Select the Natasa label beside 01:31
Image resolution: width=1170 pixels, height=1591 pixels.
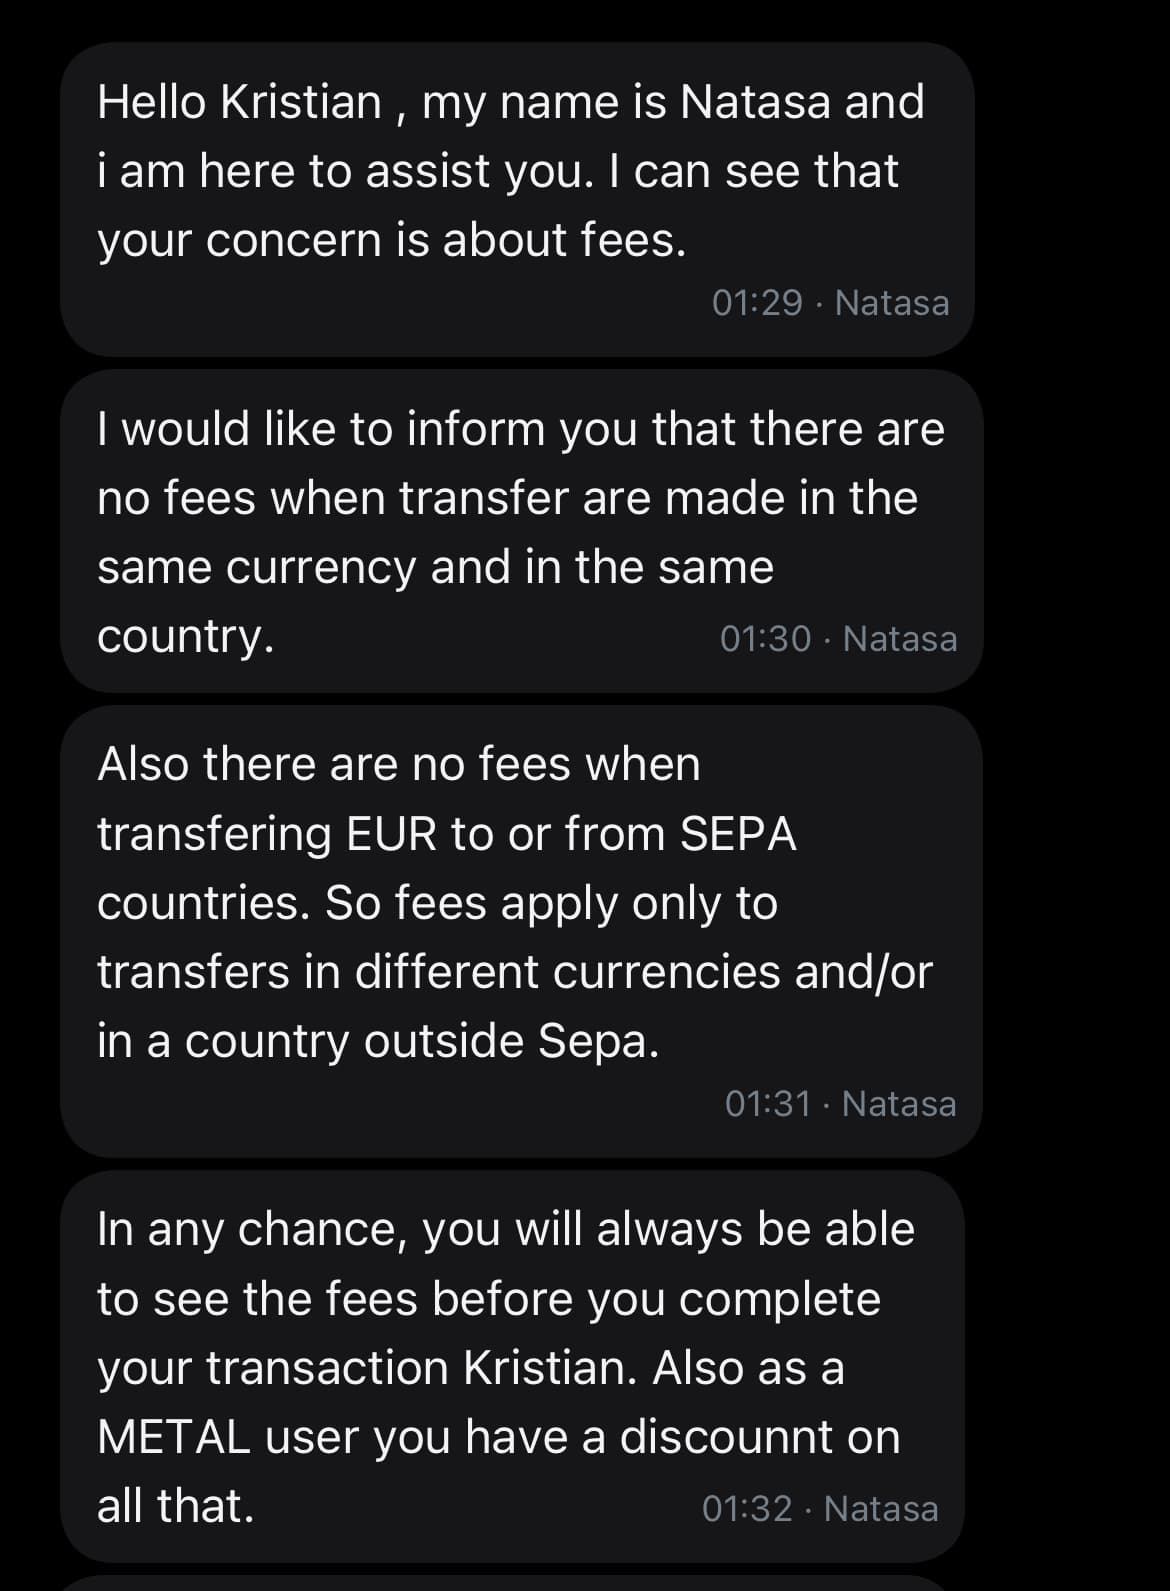pos(899,1103)
